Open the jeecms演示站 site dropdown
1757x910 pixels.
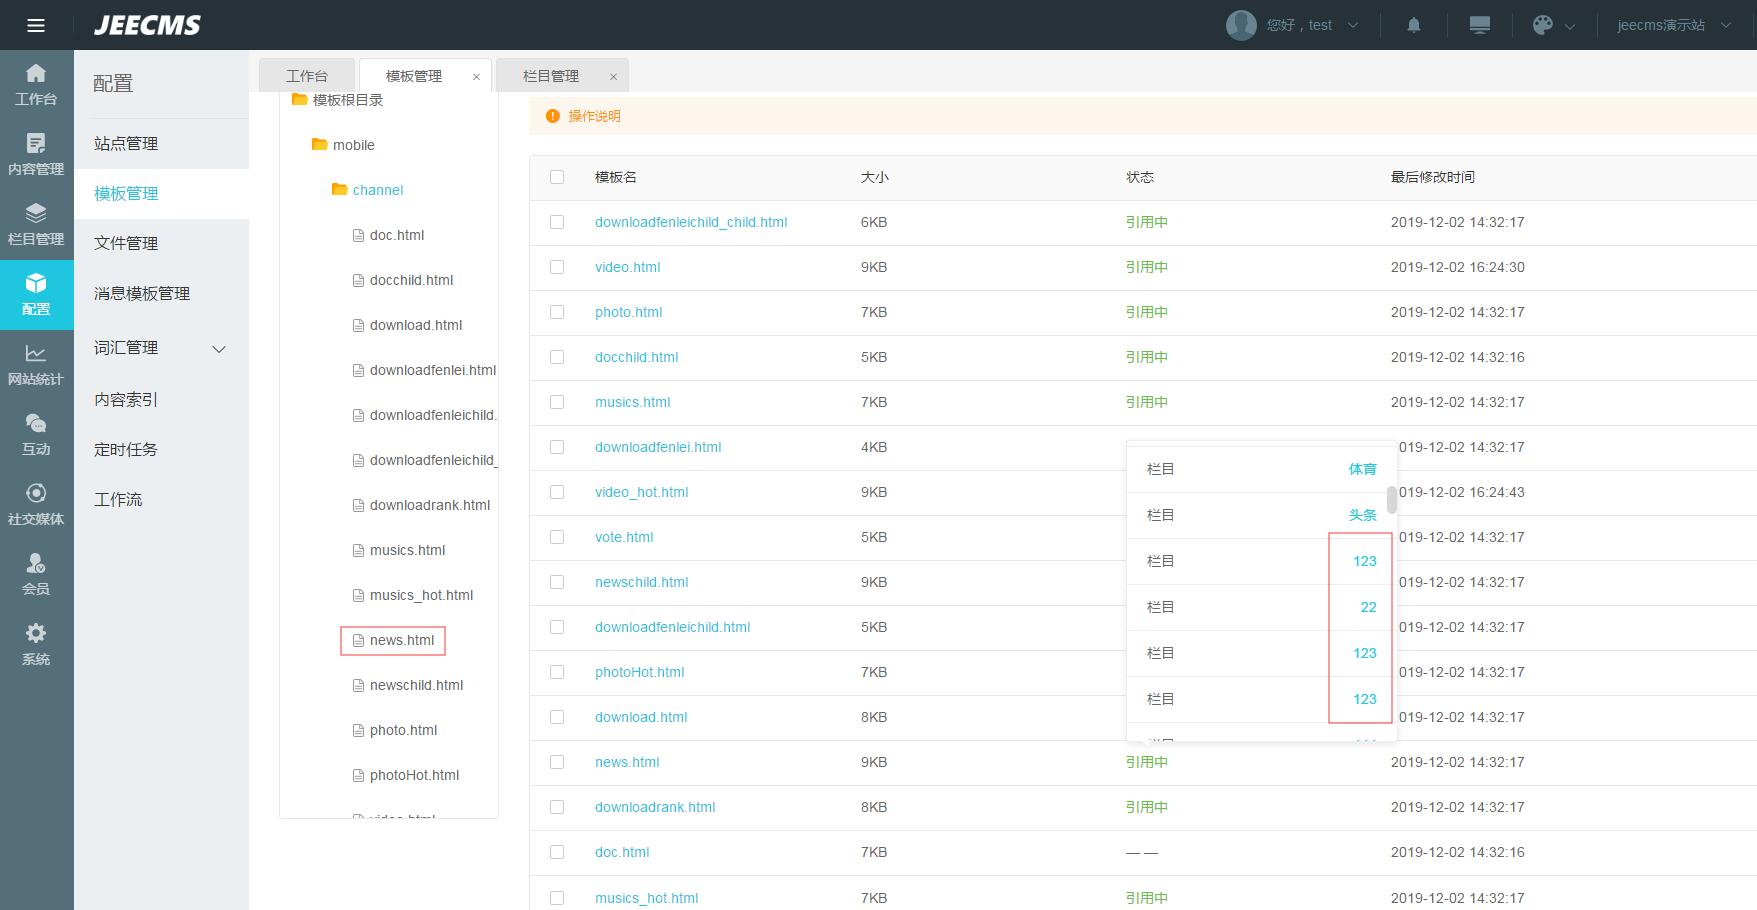click(1673, 25)
